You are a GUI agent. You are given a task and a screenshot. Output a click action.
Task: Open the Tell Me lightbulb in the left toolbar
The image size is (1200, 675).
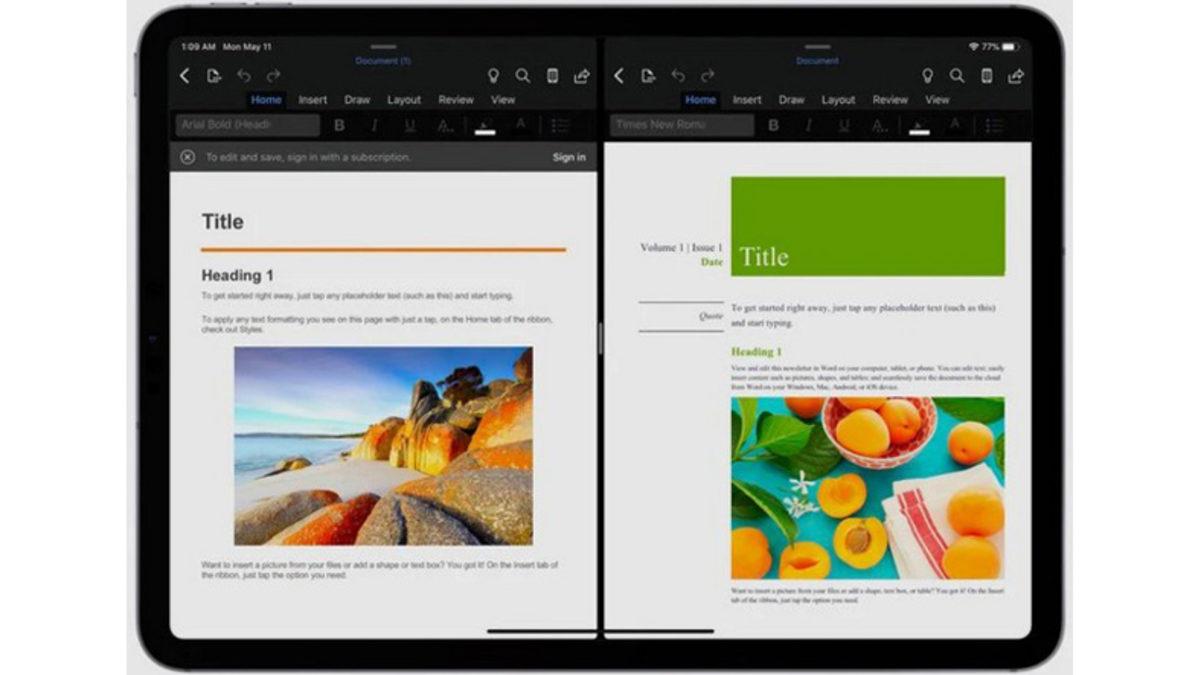click(x=491, y=75)
